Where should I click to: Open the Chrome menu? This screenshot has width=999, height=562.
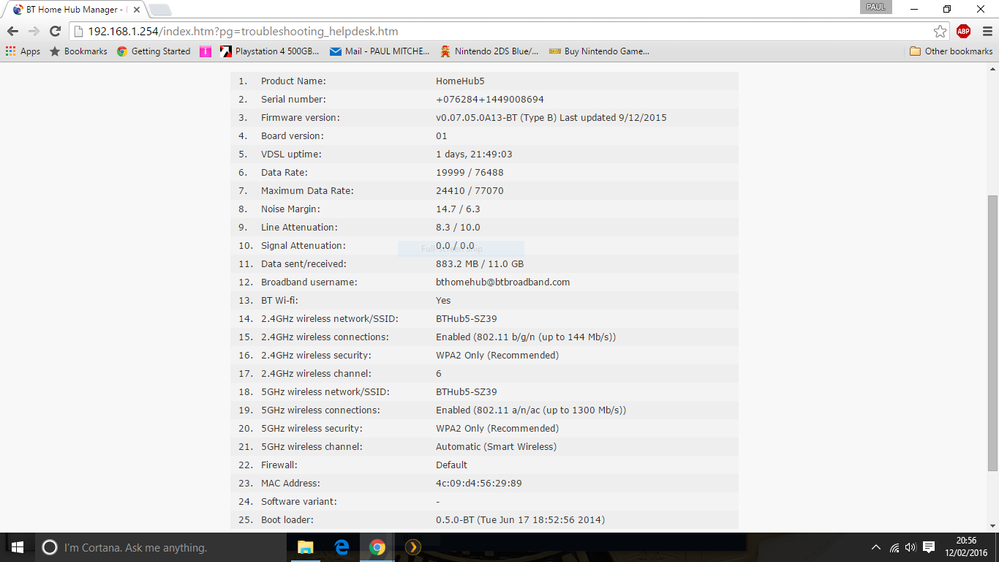pos(987,31)
